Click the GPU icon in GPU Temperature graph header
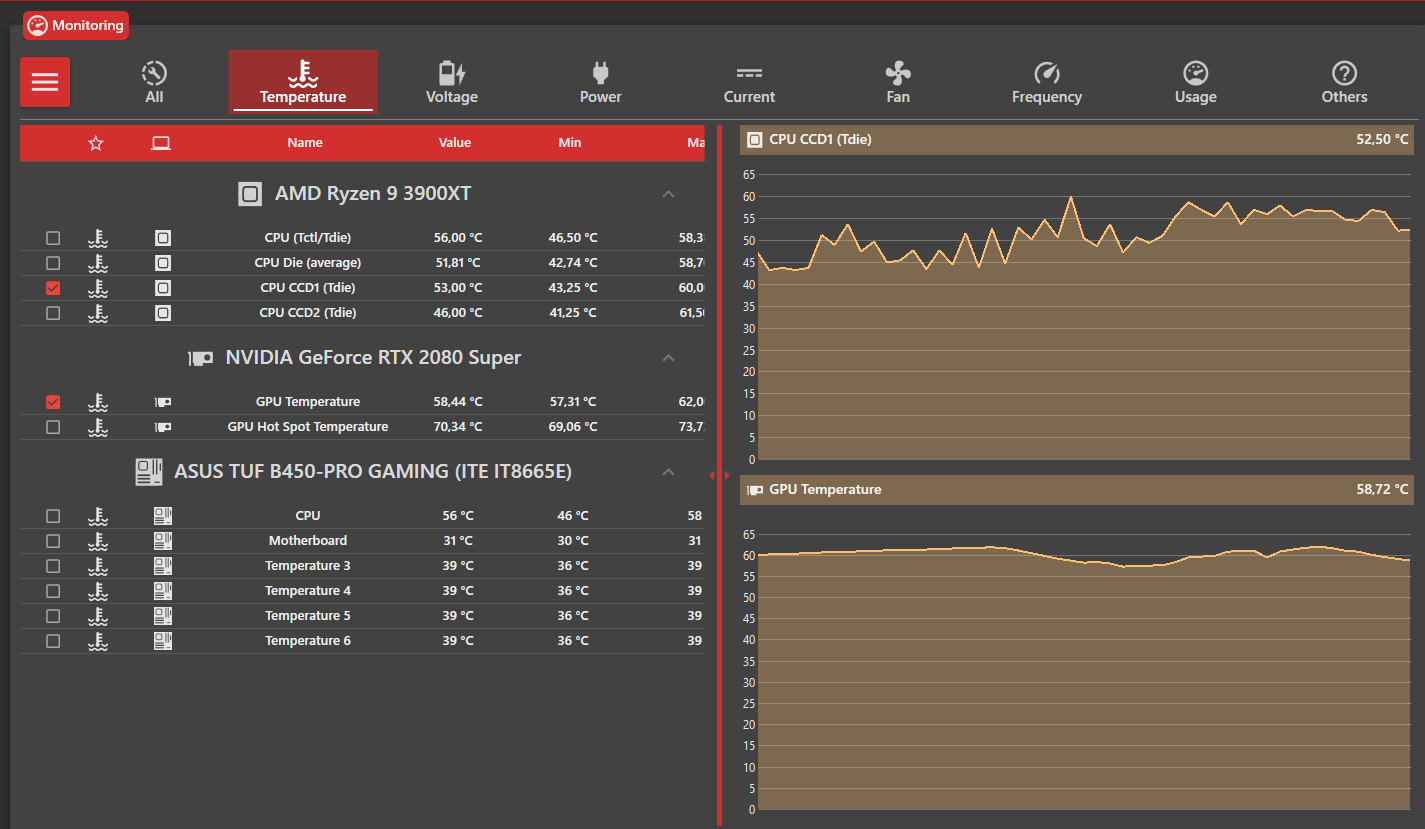 pos(755,490)
